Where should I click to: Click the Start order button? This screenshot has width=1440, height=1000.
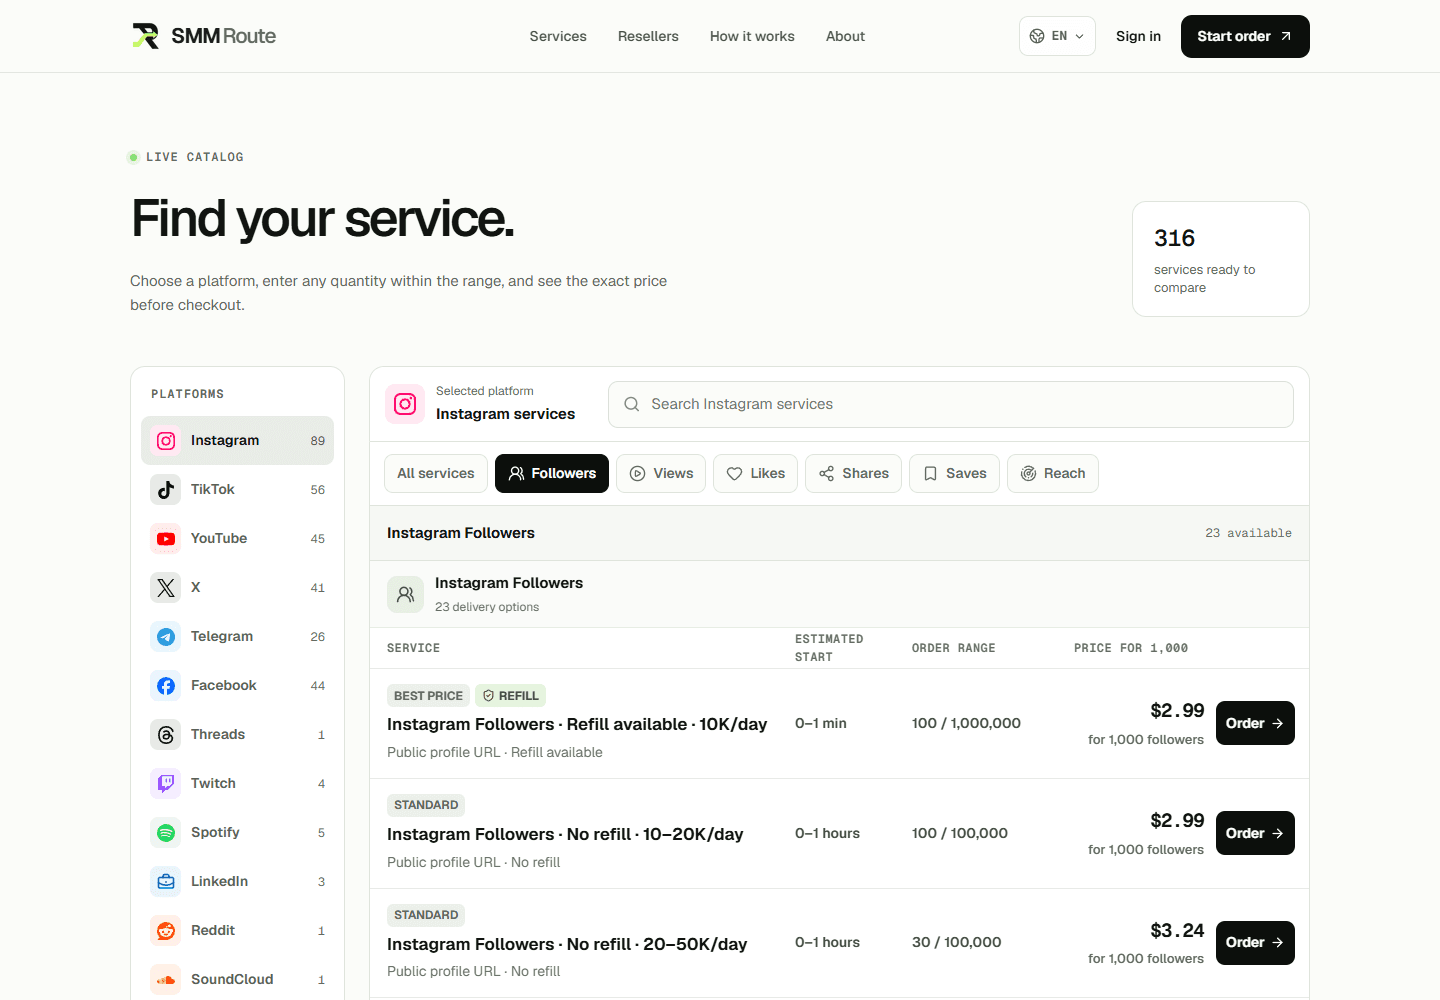[x=1245, y=36]
